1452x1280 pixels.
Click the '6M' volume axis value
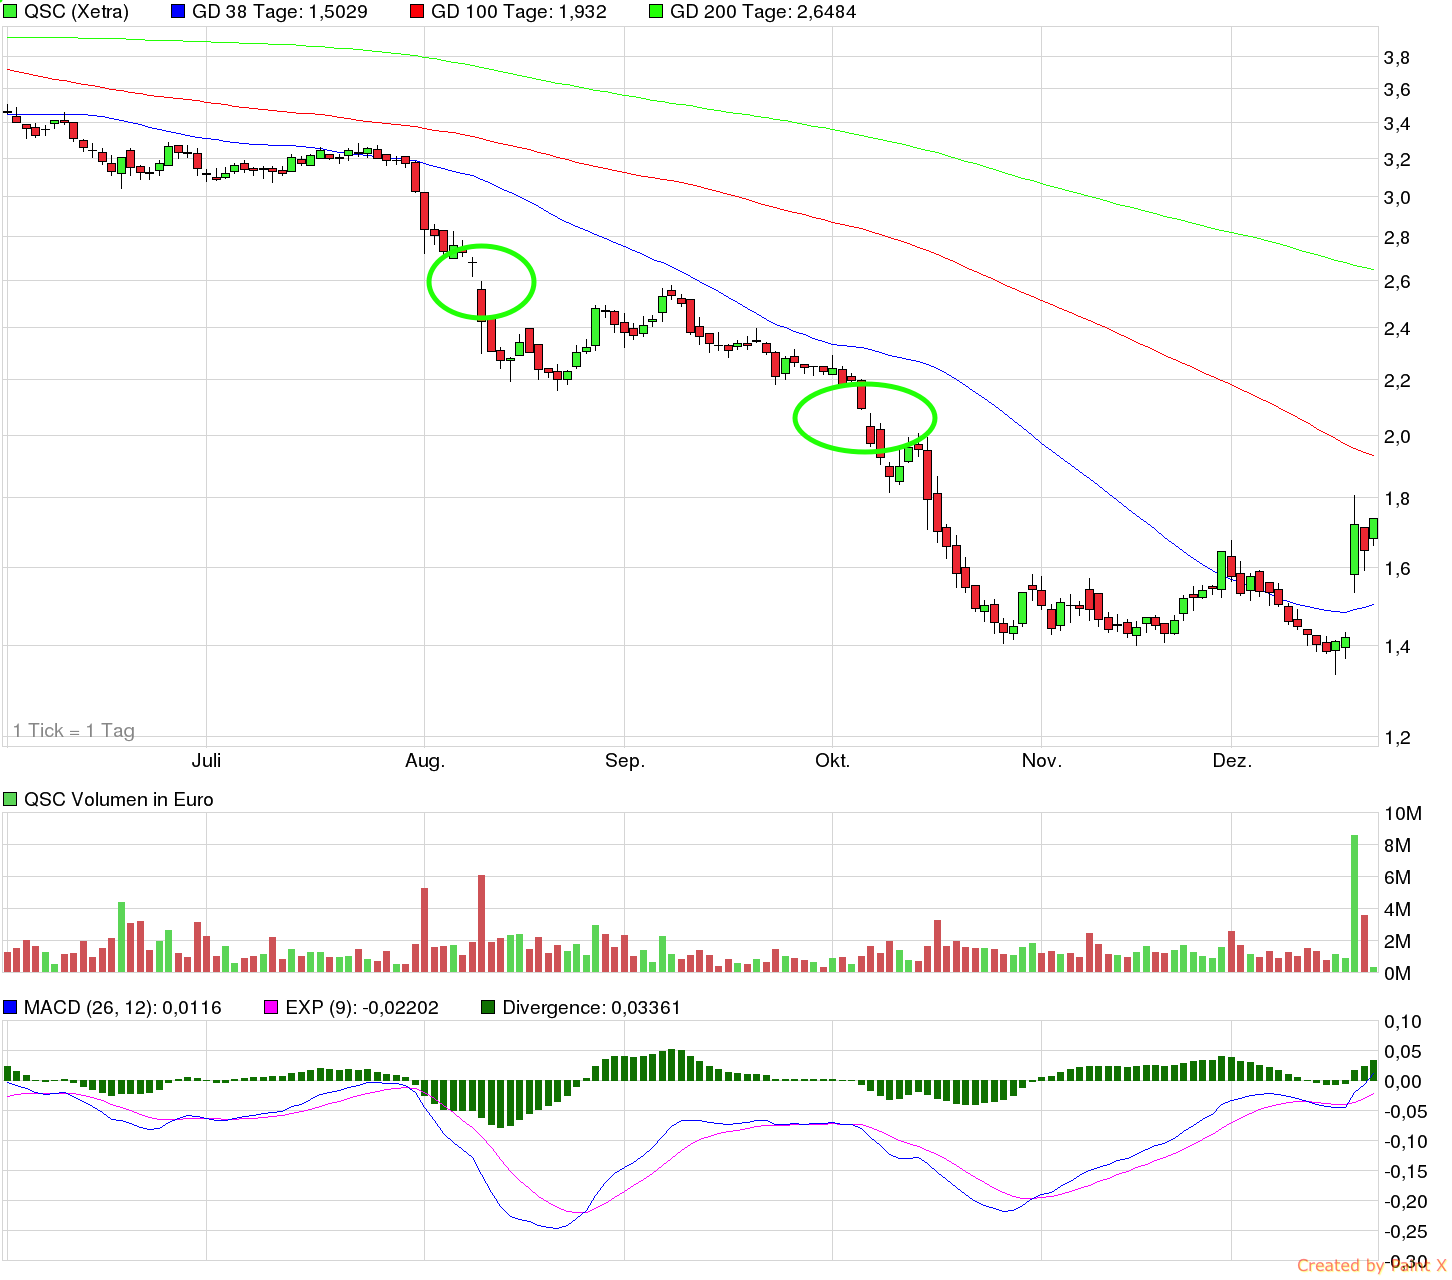1398,878
